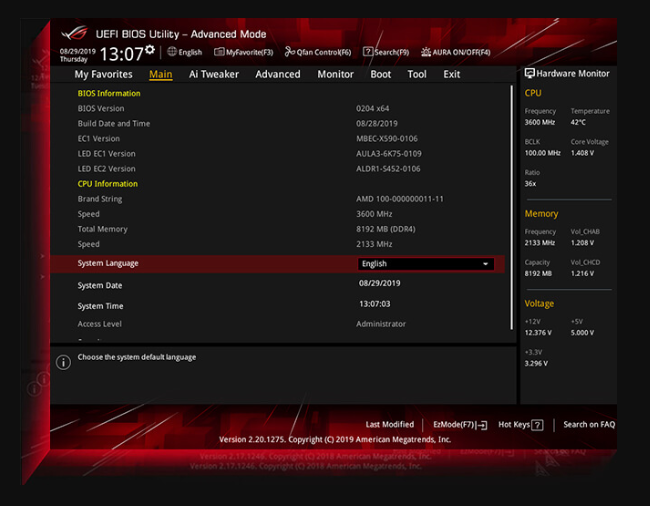Open Search(F9)
The width and height of the screenshot is (650, 506).
tap(386, 52)
